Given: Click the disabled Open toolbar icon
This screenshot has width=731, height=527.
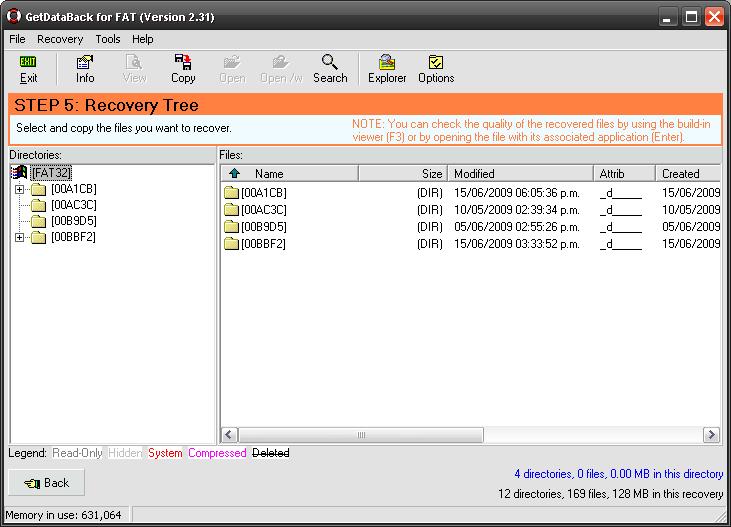Looking at the screenshot, I should (x=232, y=62).
